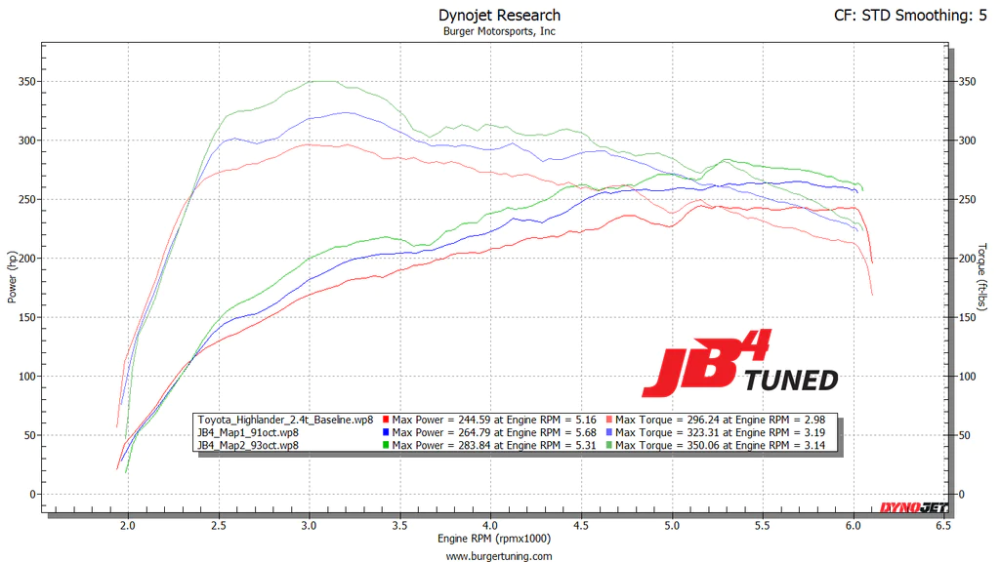Click the light blue Max Torque 323.31 marker
The image size is (1000, 562).
pos(609,432)
